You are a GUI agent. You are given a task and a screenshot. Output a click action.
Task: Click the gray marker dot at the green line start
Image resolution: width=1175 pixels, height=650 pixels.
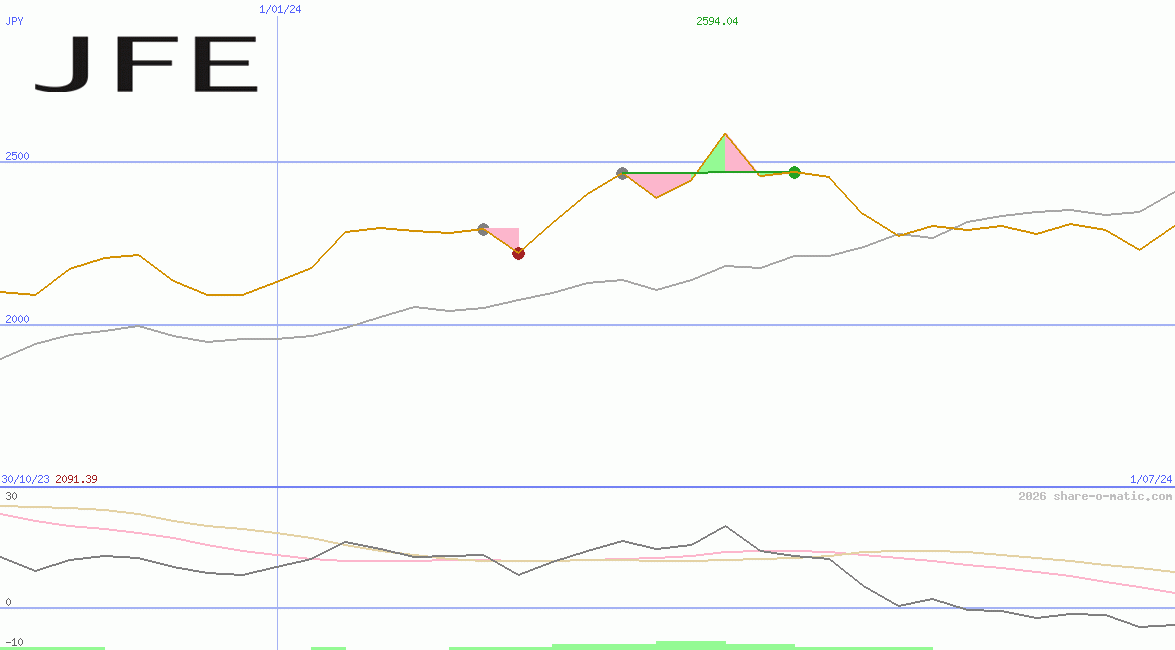[622, 173]
